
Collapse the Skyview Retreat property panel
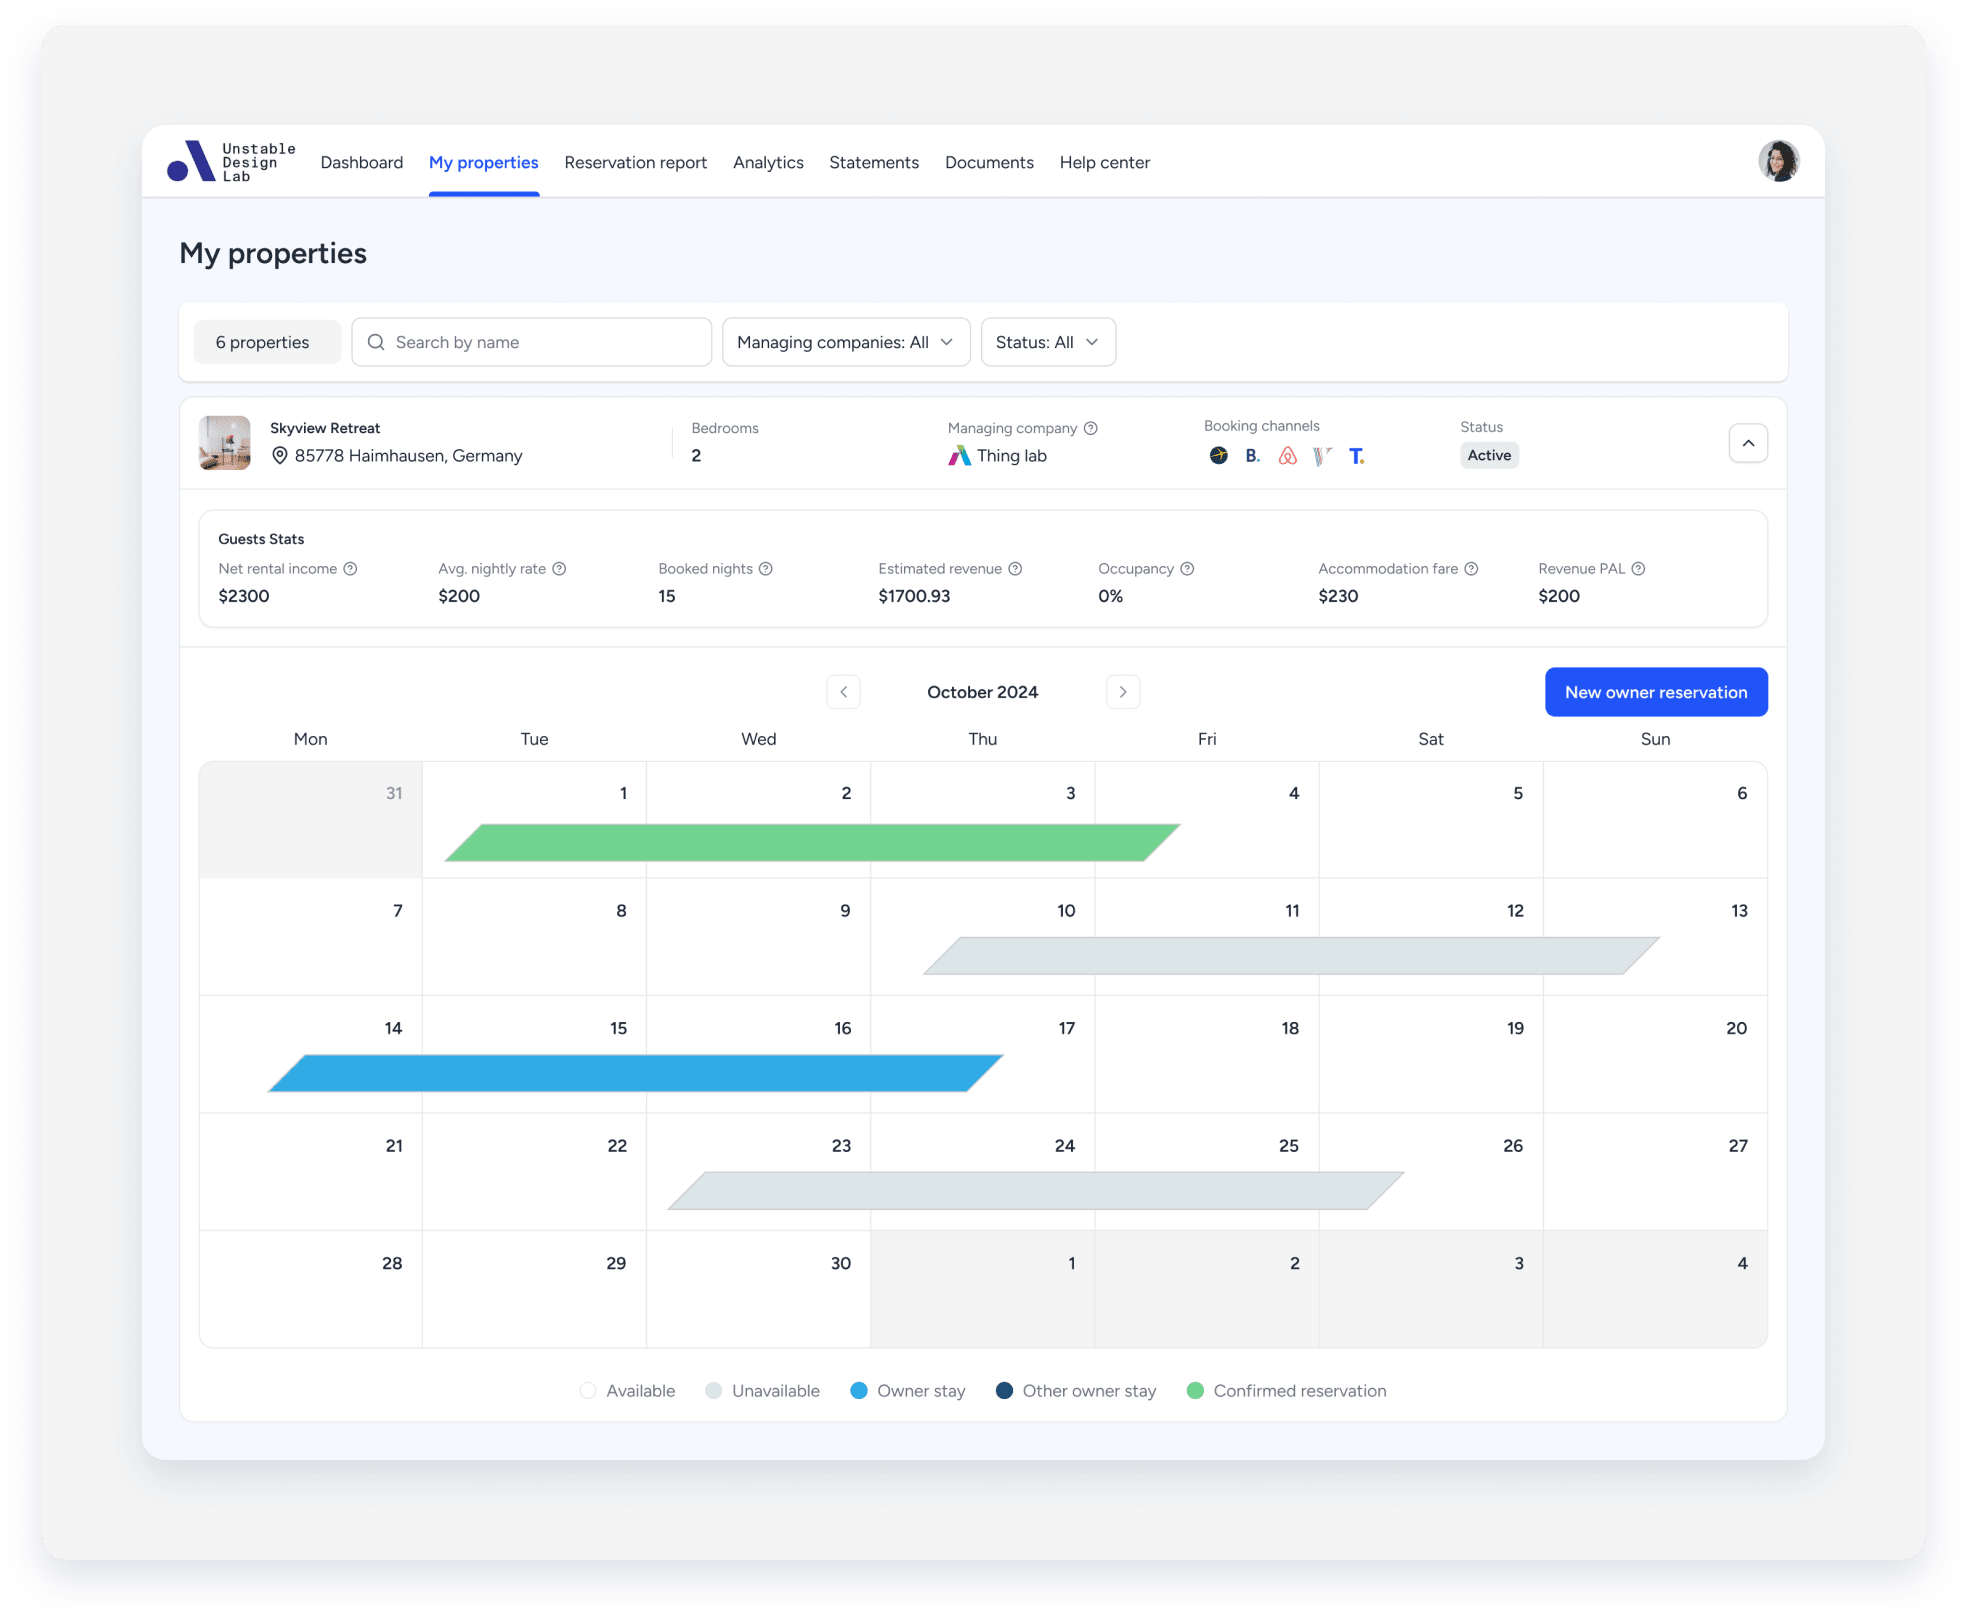point(1747,443)
